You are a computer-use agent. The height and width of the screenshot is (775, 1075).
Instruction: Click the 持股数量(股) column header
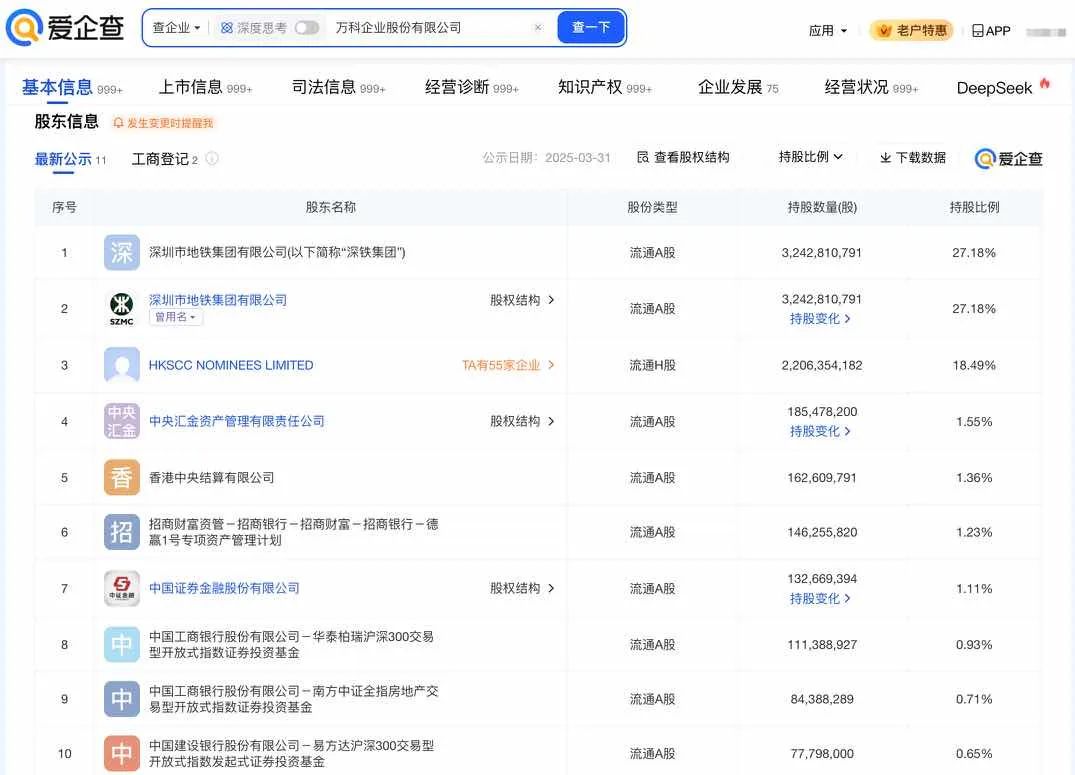(822, 207)
